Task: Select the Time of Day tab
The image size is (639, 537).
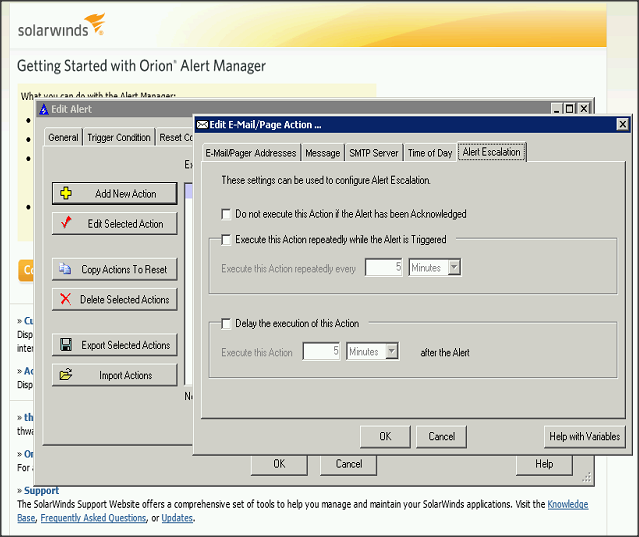Action: point(430,153)
